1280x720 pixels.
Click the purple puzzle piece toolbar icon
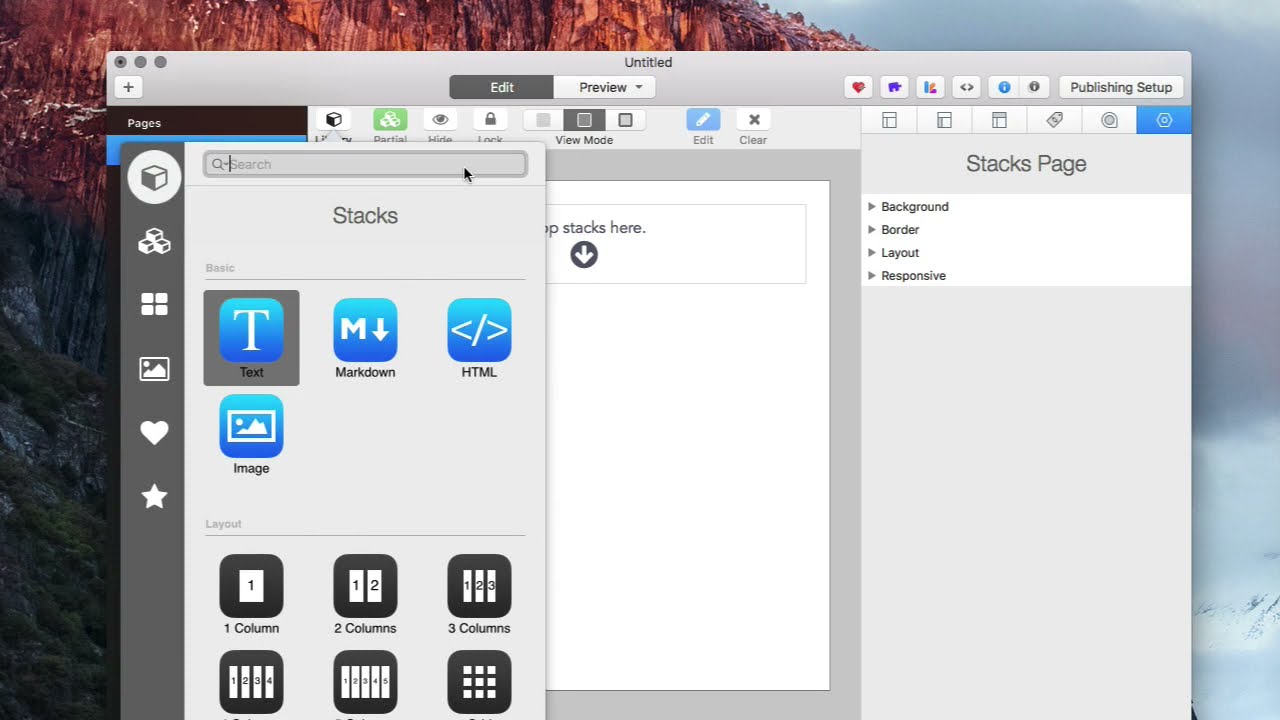click(x=894, y=87)
